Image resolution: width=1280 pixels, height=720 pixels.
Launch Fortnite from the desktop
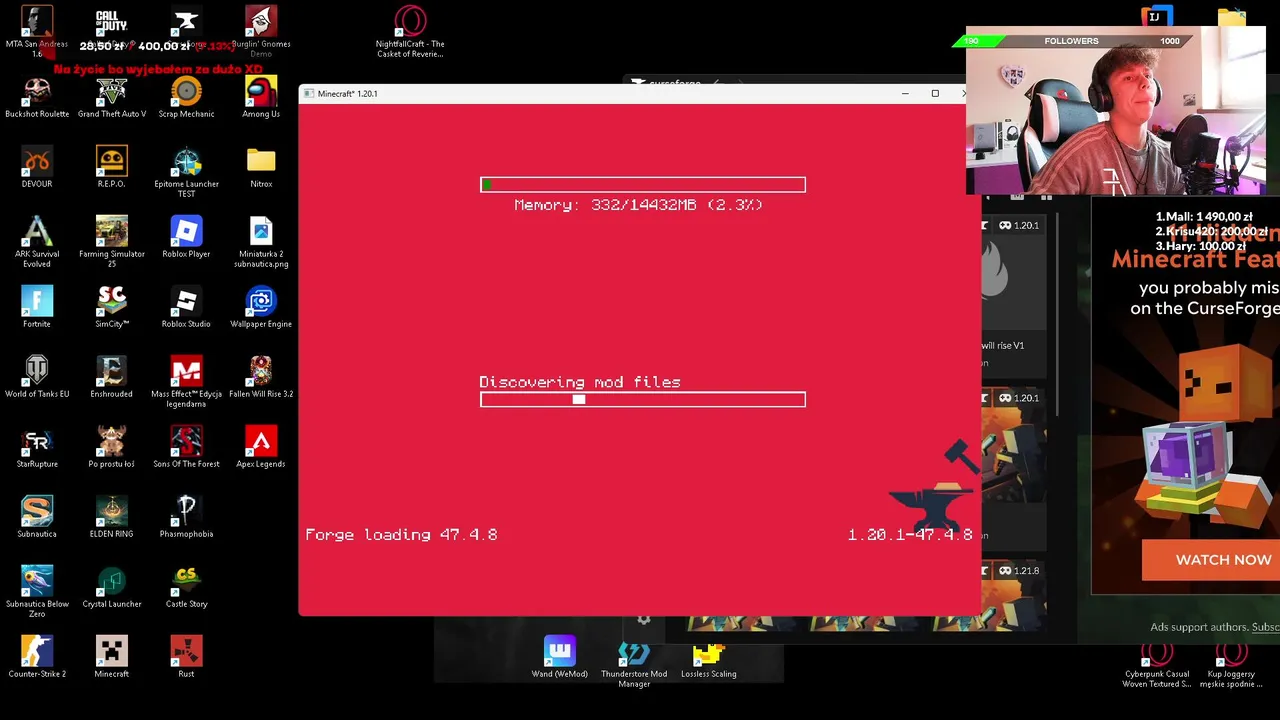37,307
